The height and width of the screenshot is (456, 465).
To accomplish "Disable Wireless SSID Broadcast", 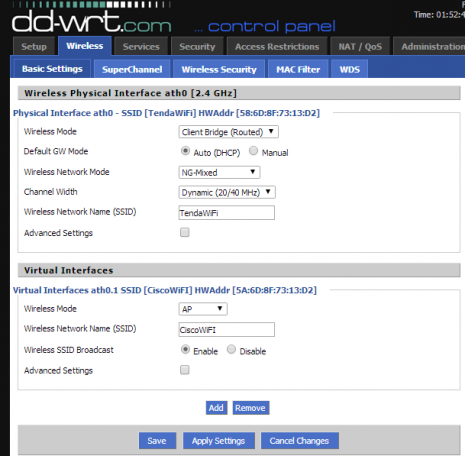I will [x=231, y=349].
